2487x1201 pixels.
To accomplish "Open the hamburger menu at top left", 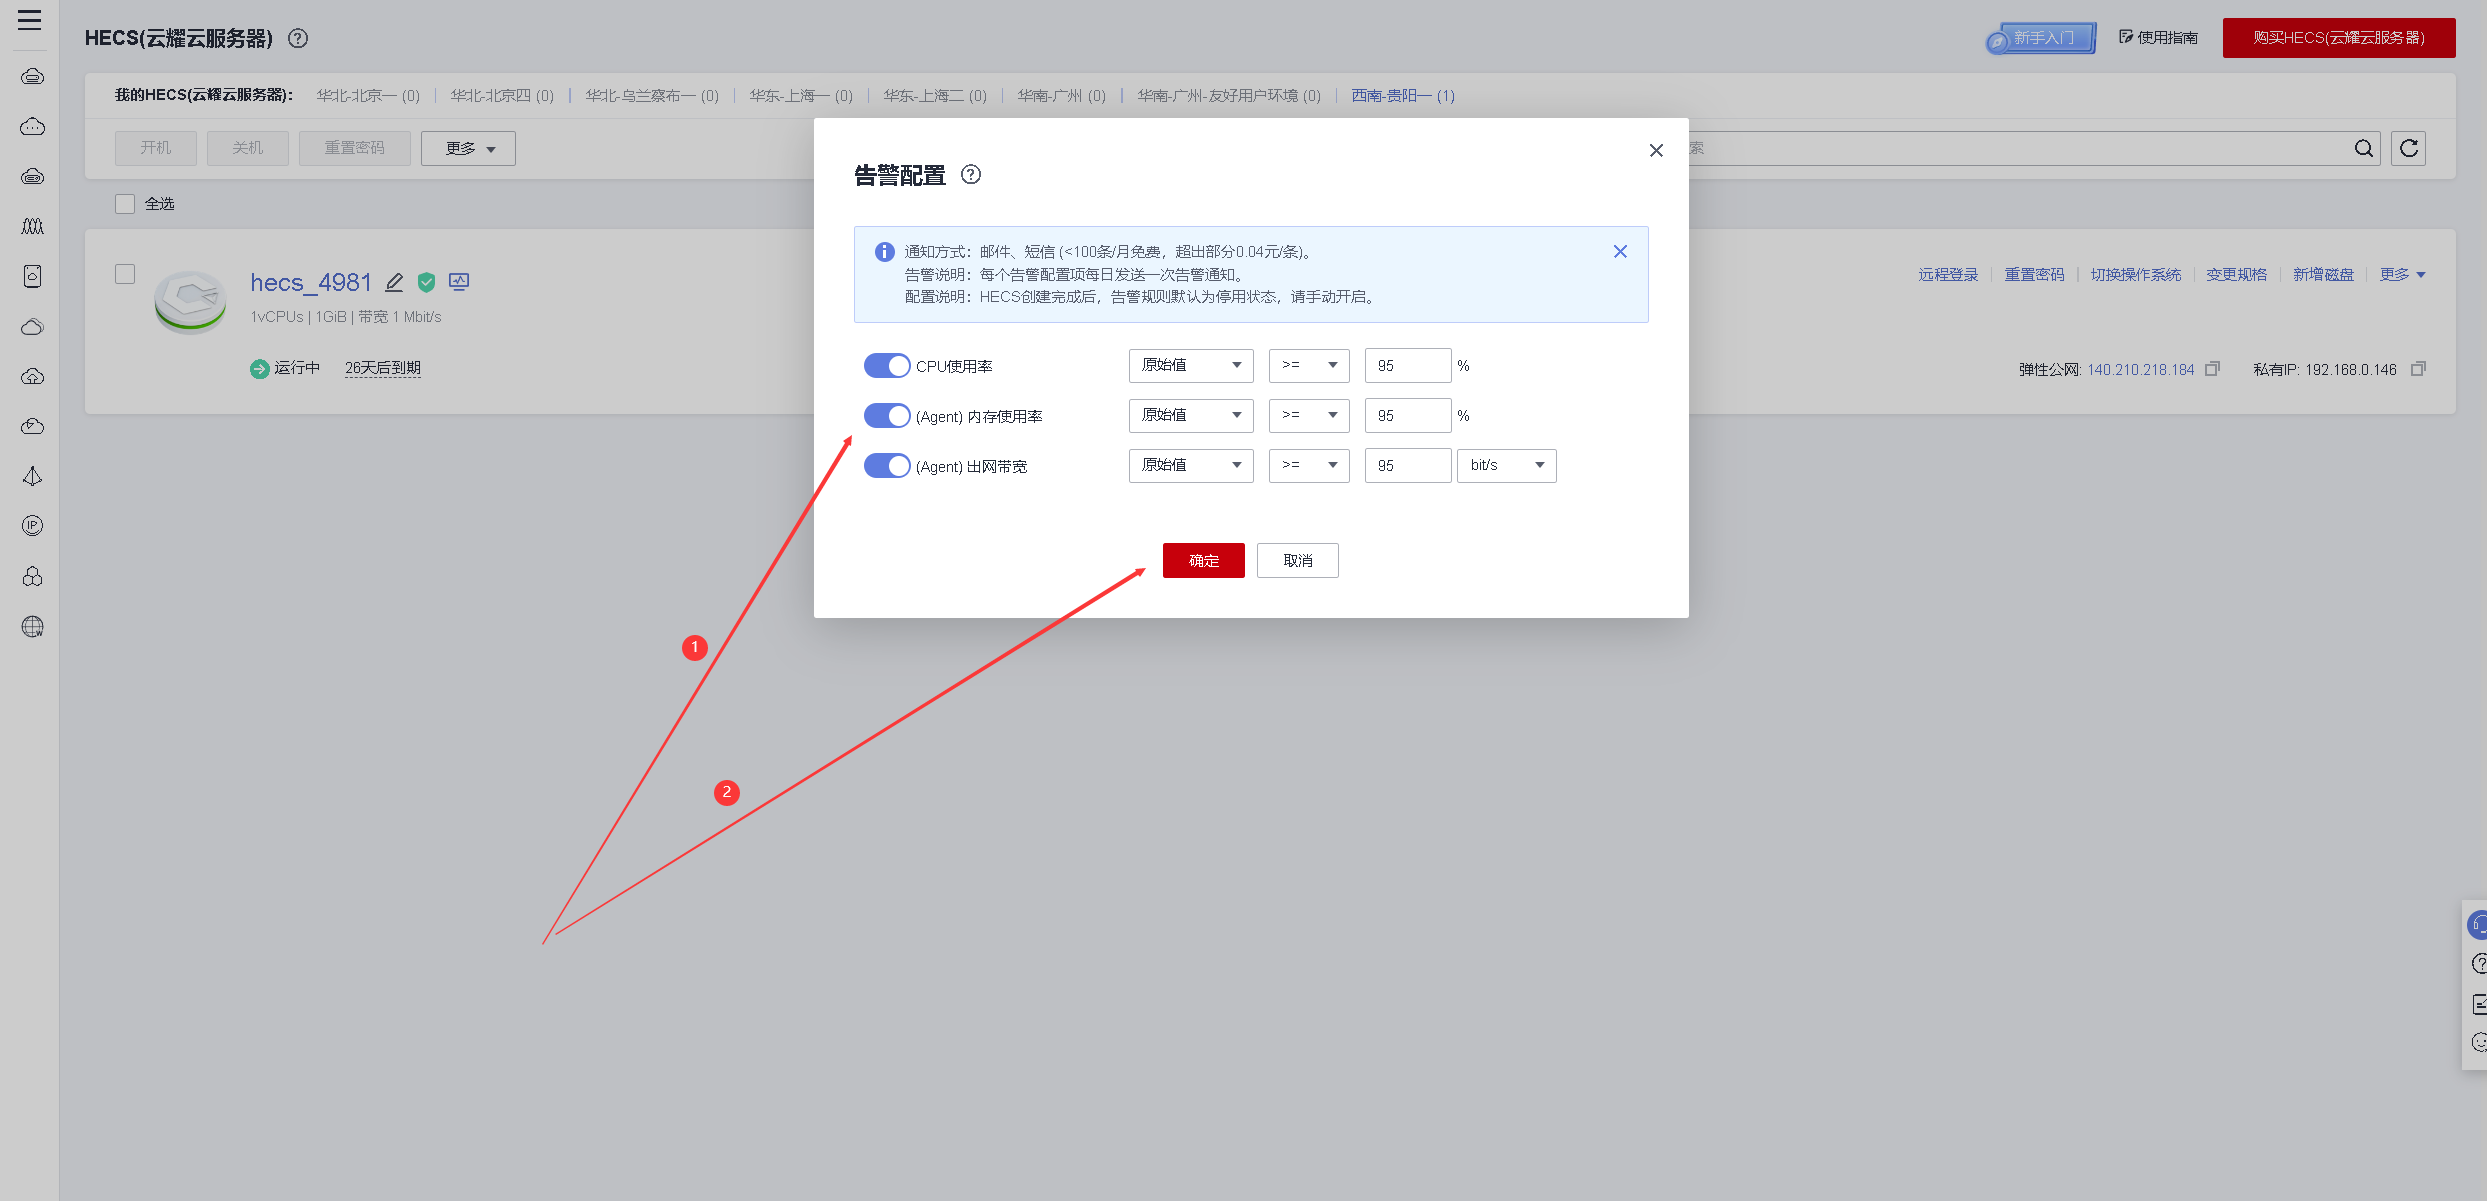I will (x=30, y=20).
